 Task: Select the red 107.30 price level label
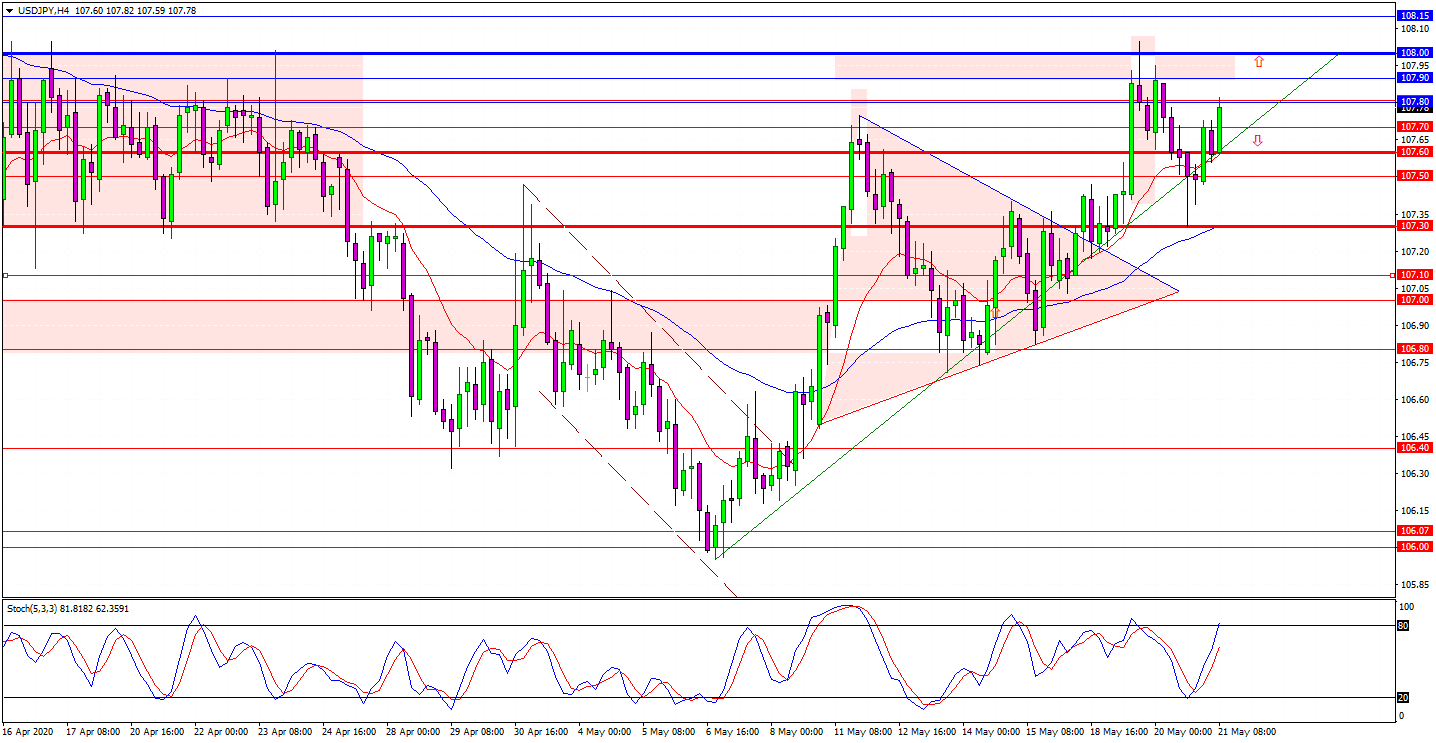pyautogui.click(x=1415, y=226)
